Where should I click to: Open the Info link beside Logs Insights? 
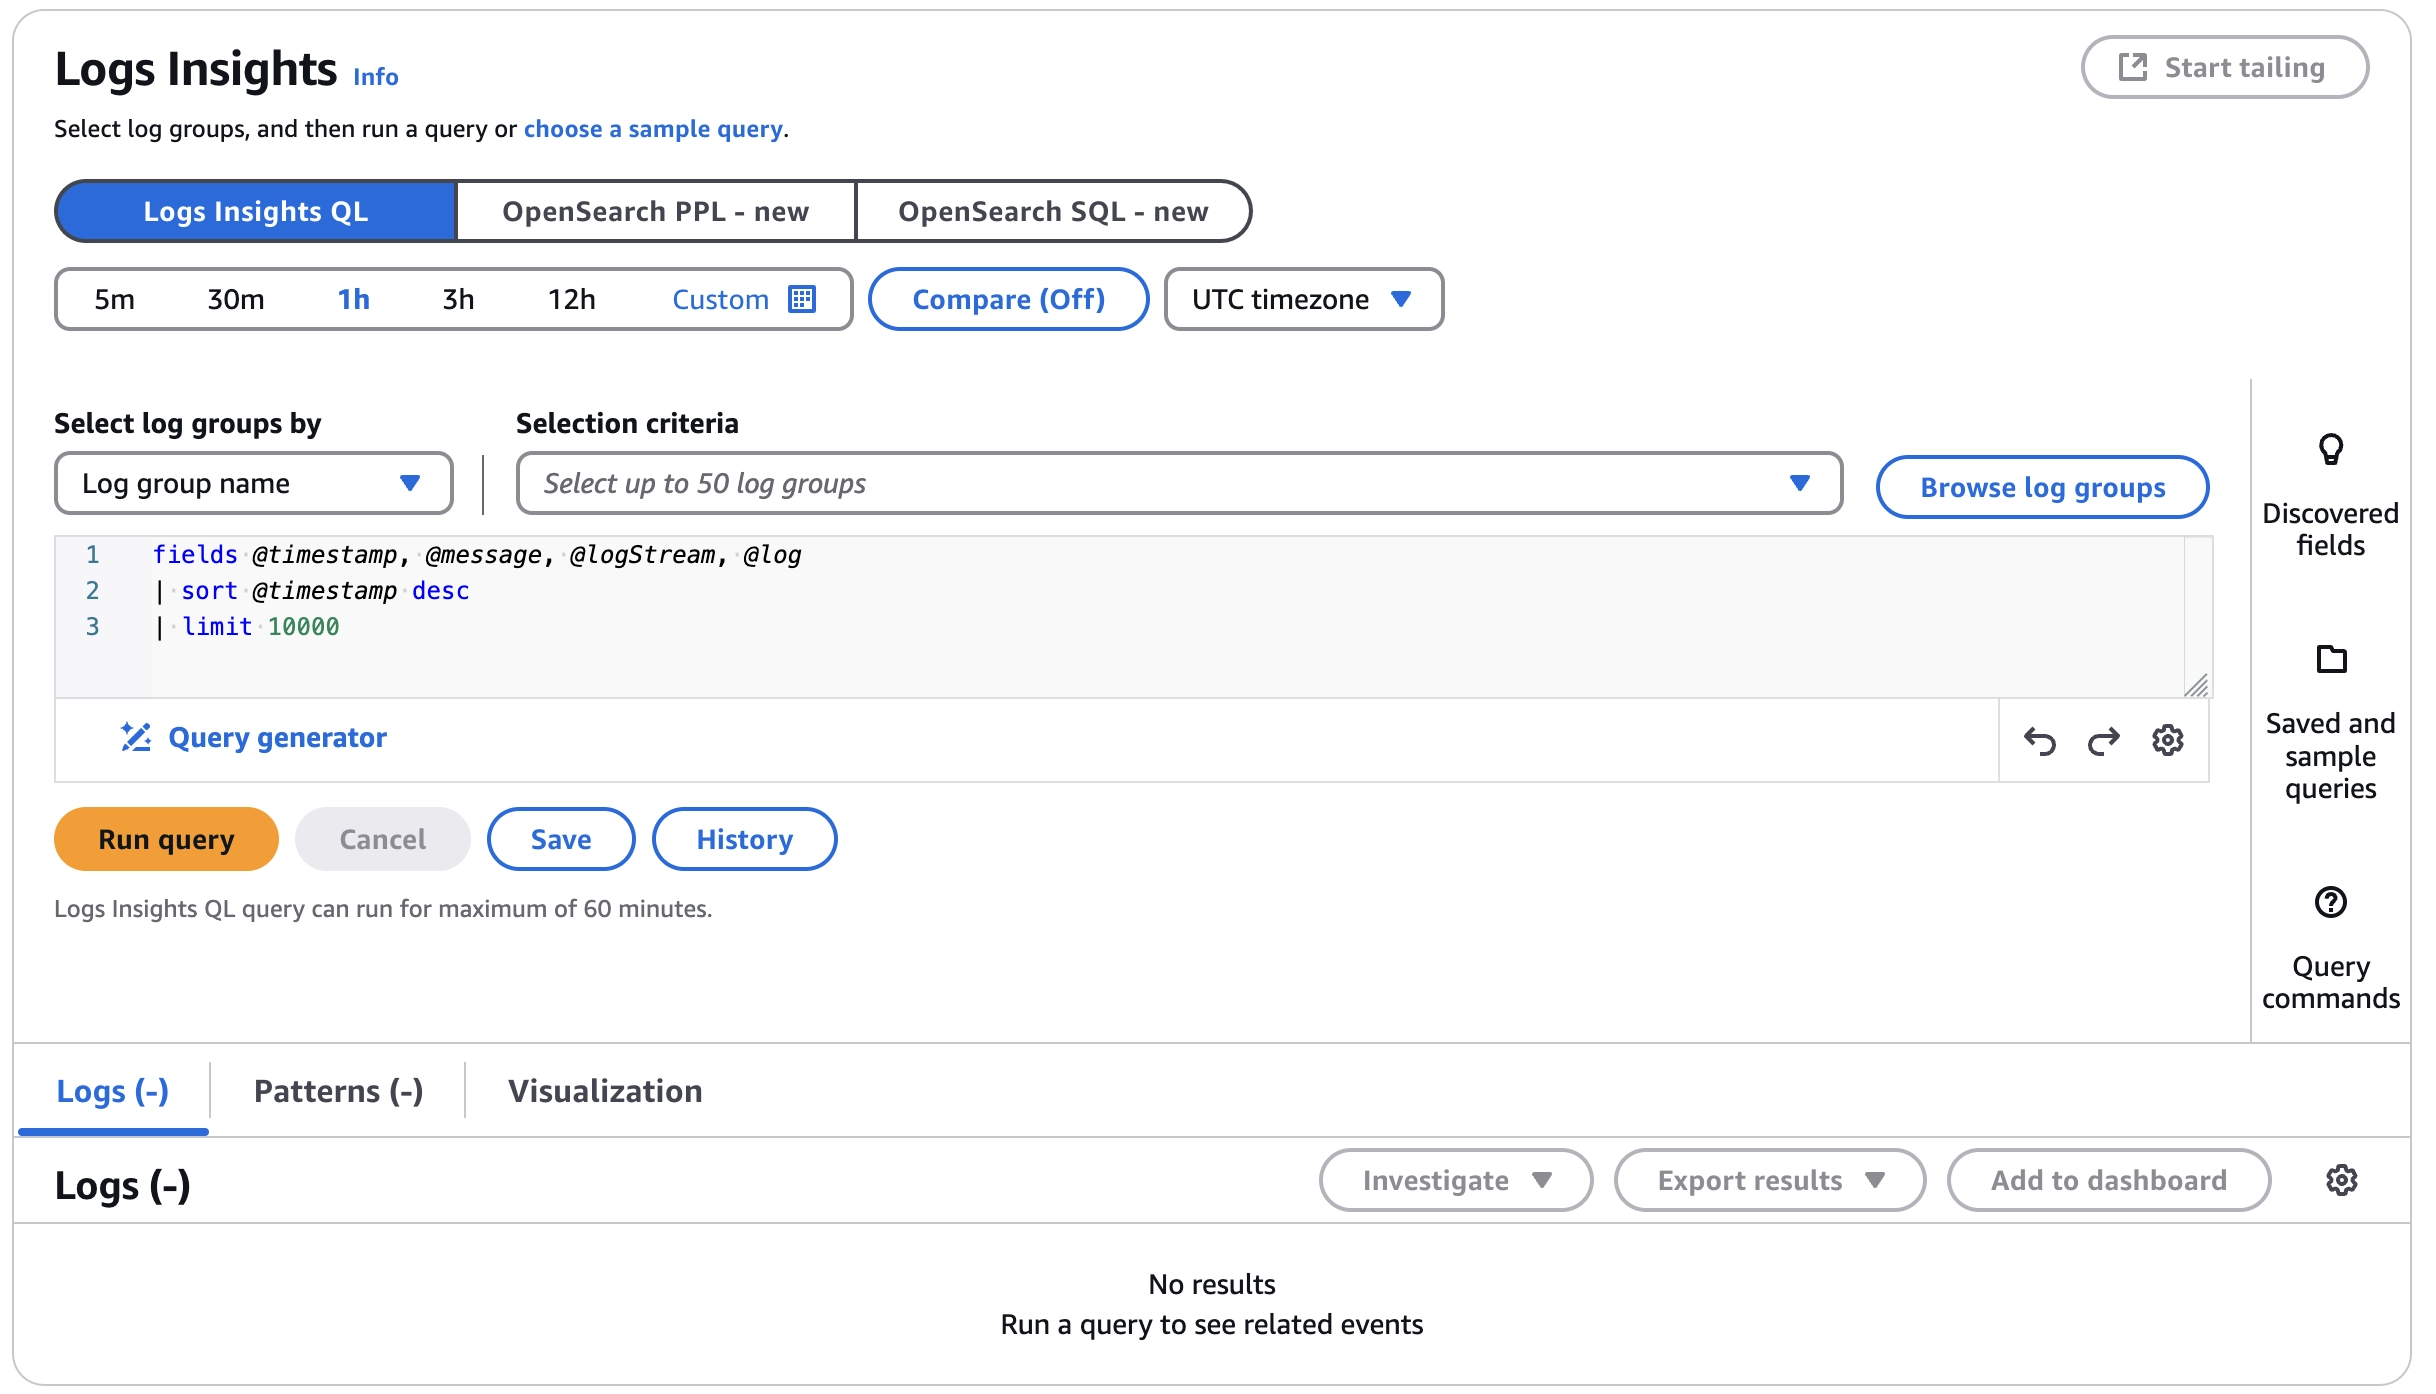coord(375,77)
